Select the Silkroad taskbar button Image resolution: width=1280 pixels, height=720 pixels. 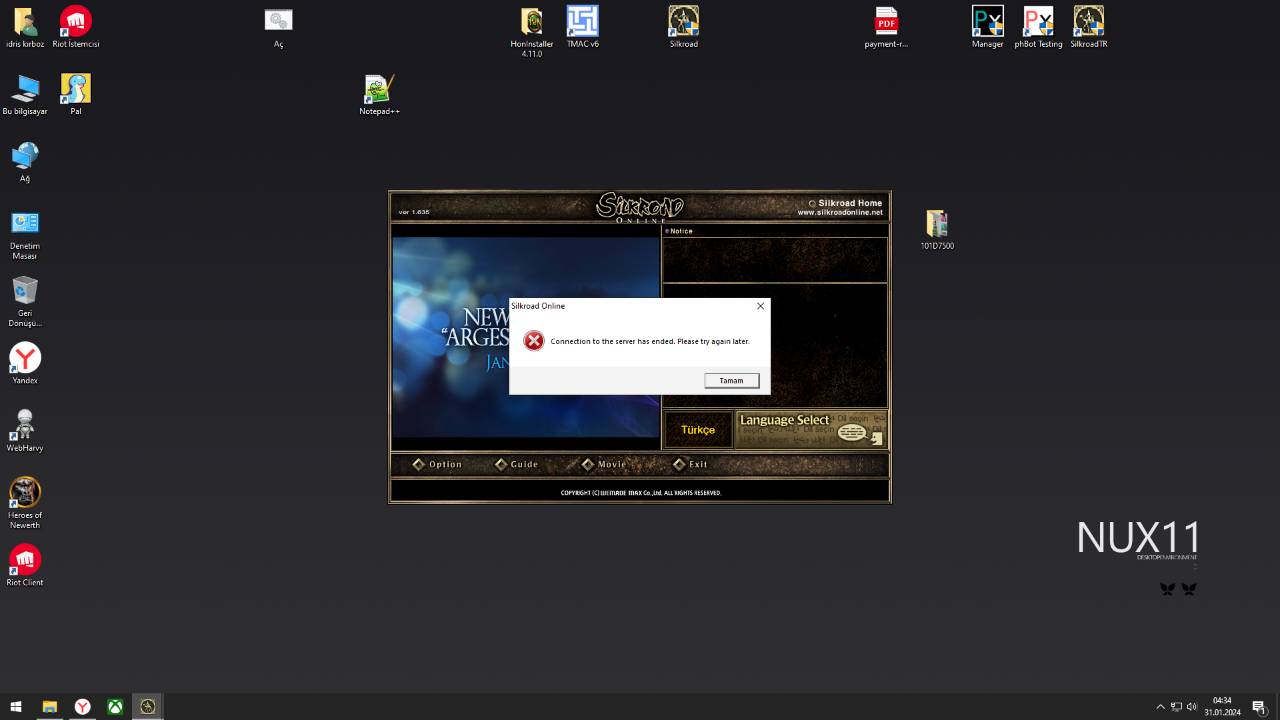[x=147, y=706]
